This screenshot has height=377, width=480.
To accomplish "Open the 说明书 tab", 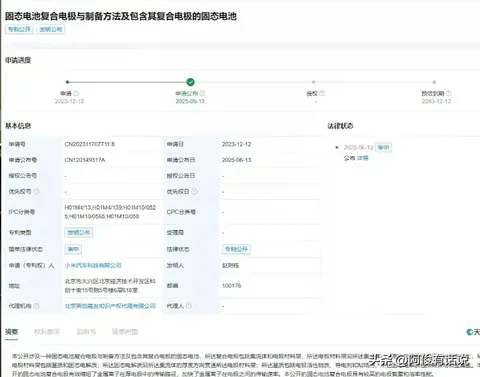I will click(86, 332).
